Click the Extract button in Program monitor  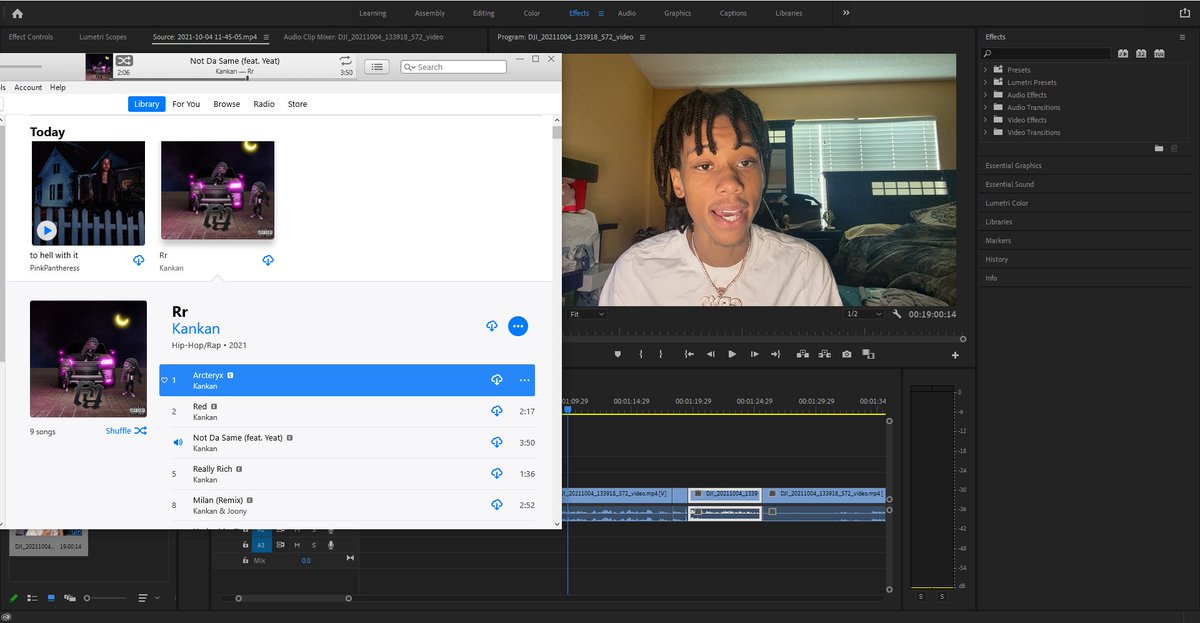[x=825, y=354]
